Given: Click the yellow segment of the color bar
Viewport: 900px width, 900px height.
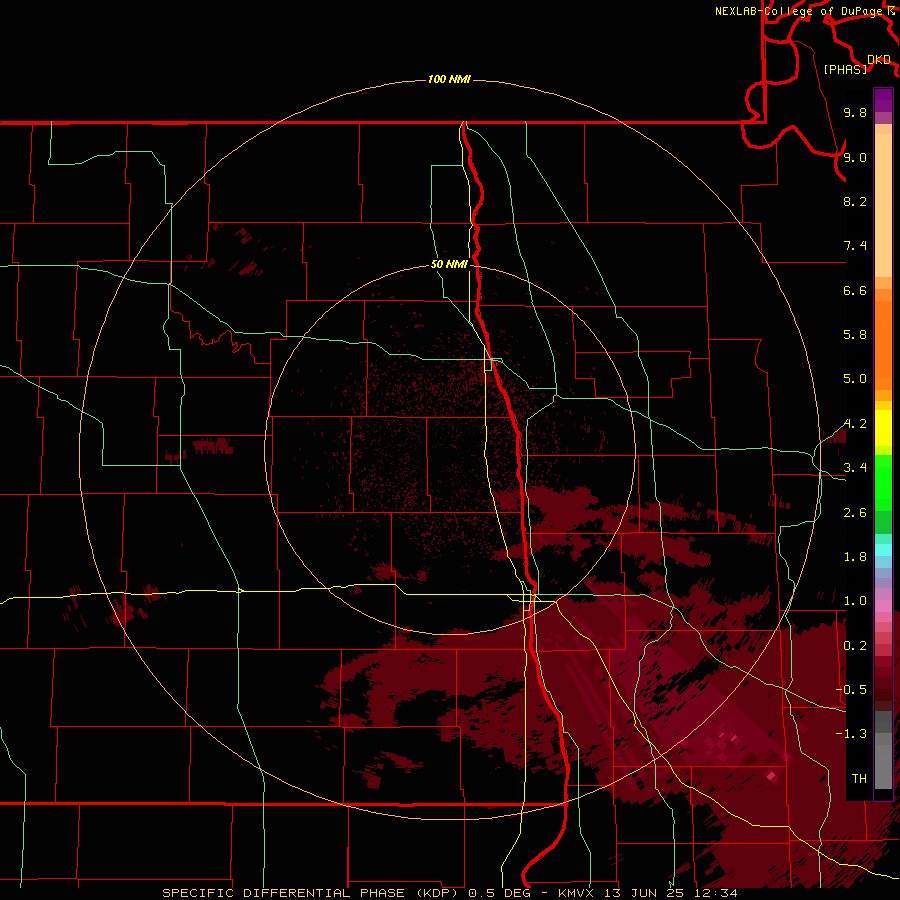Looking at the screenshot, I should [883, 428].
